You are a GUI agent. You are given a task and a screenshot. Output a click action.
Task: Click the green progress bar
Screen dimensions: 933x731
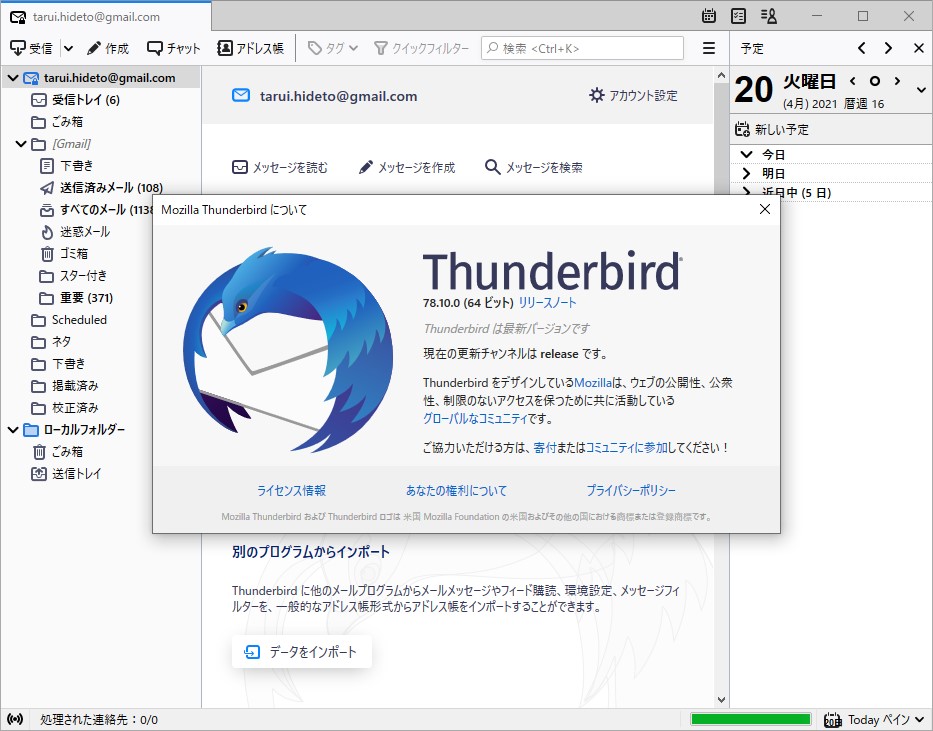click(750, 718)
